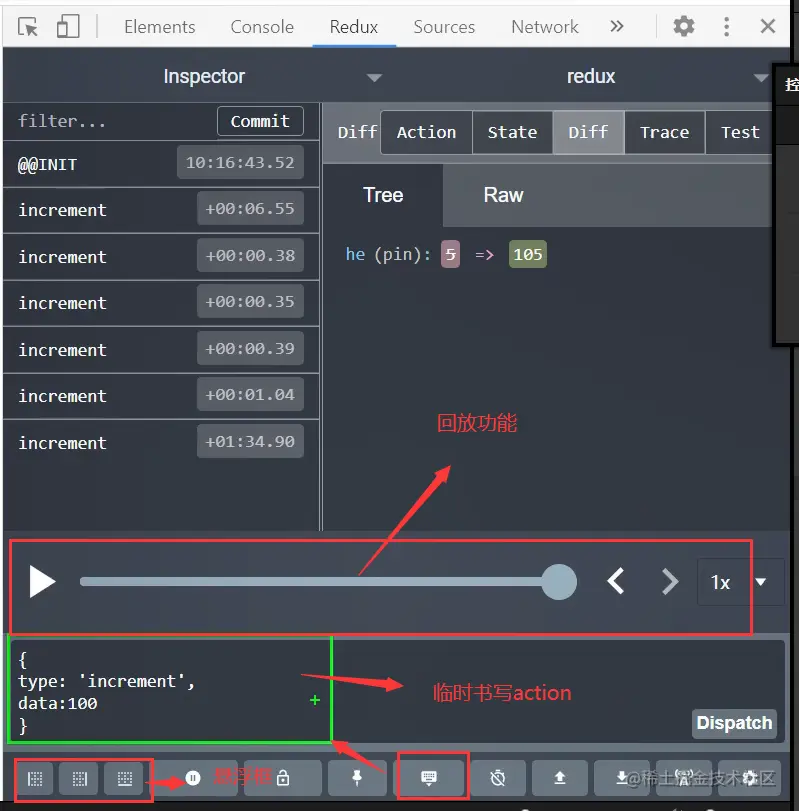The width and height of the screenshot is (799, 811).
Task: Lock changes with the padlock icon
Action: [283, 778]
